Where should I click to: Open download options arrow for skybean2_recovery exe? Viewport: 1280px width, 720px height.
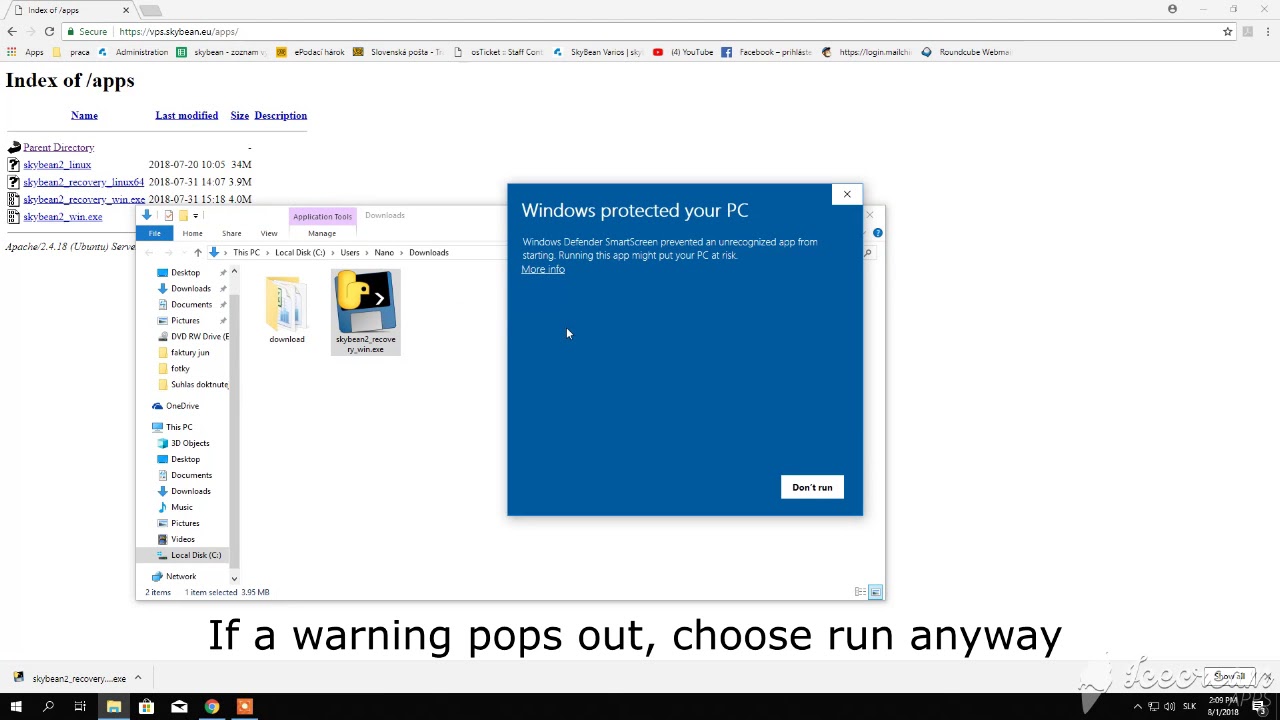pyautogui.click(x=138, y=678)
